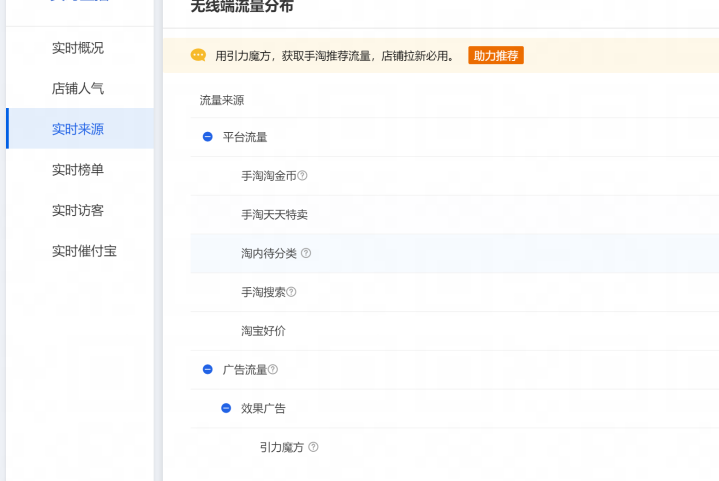Open 实时访客 in the sidebar
719x481 pixels.
pos(77,210)
